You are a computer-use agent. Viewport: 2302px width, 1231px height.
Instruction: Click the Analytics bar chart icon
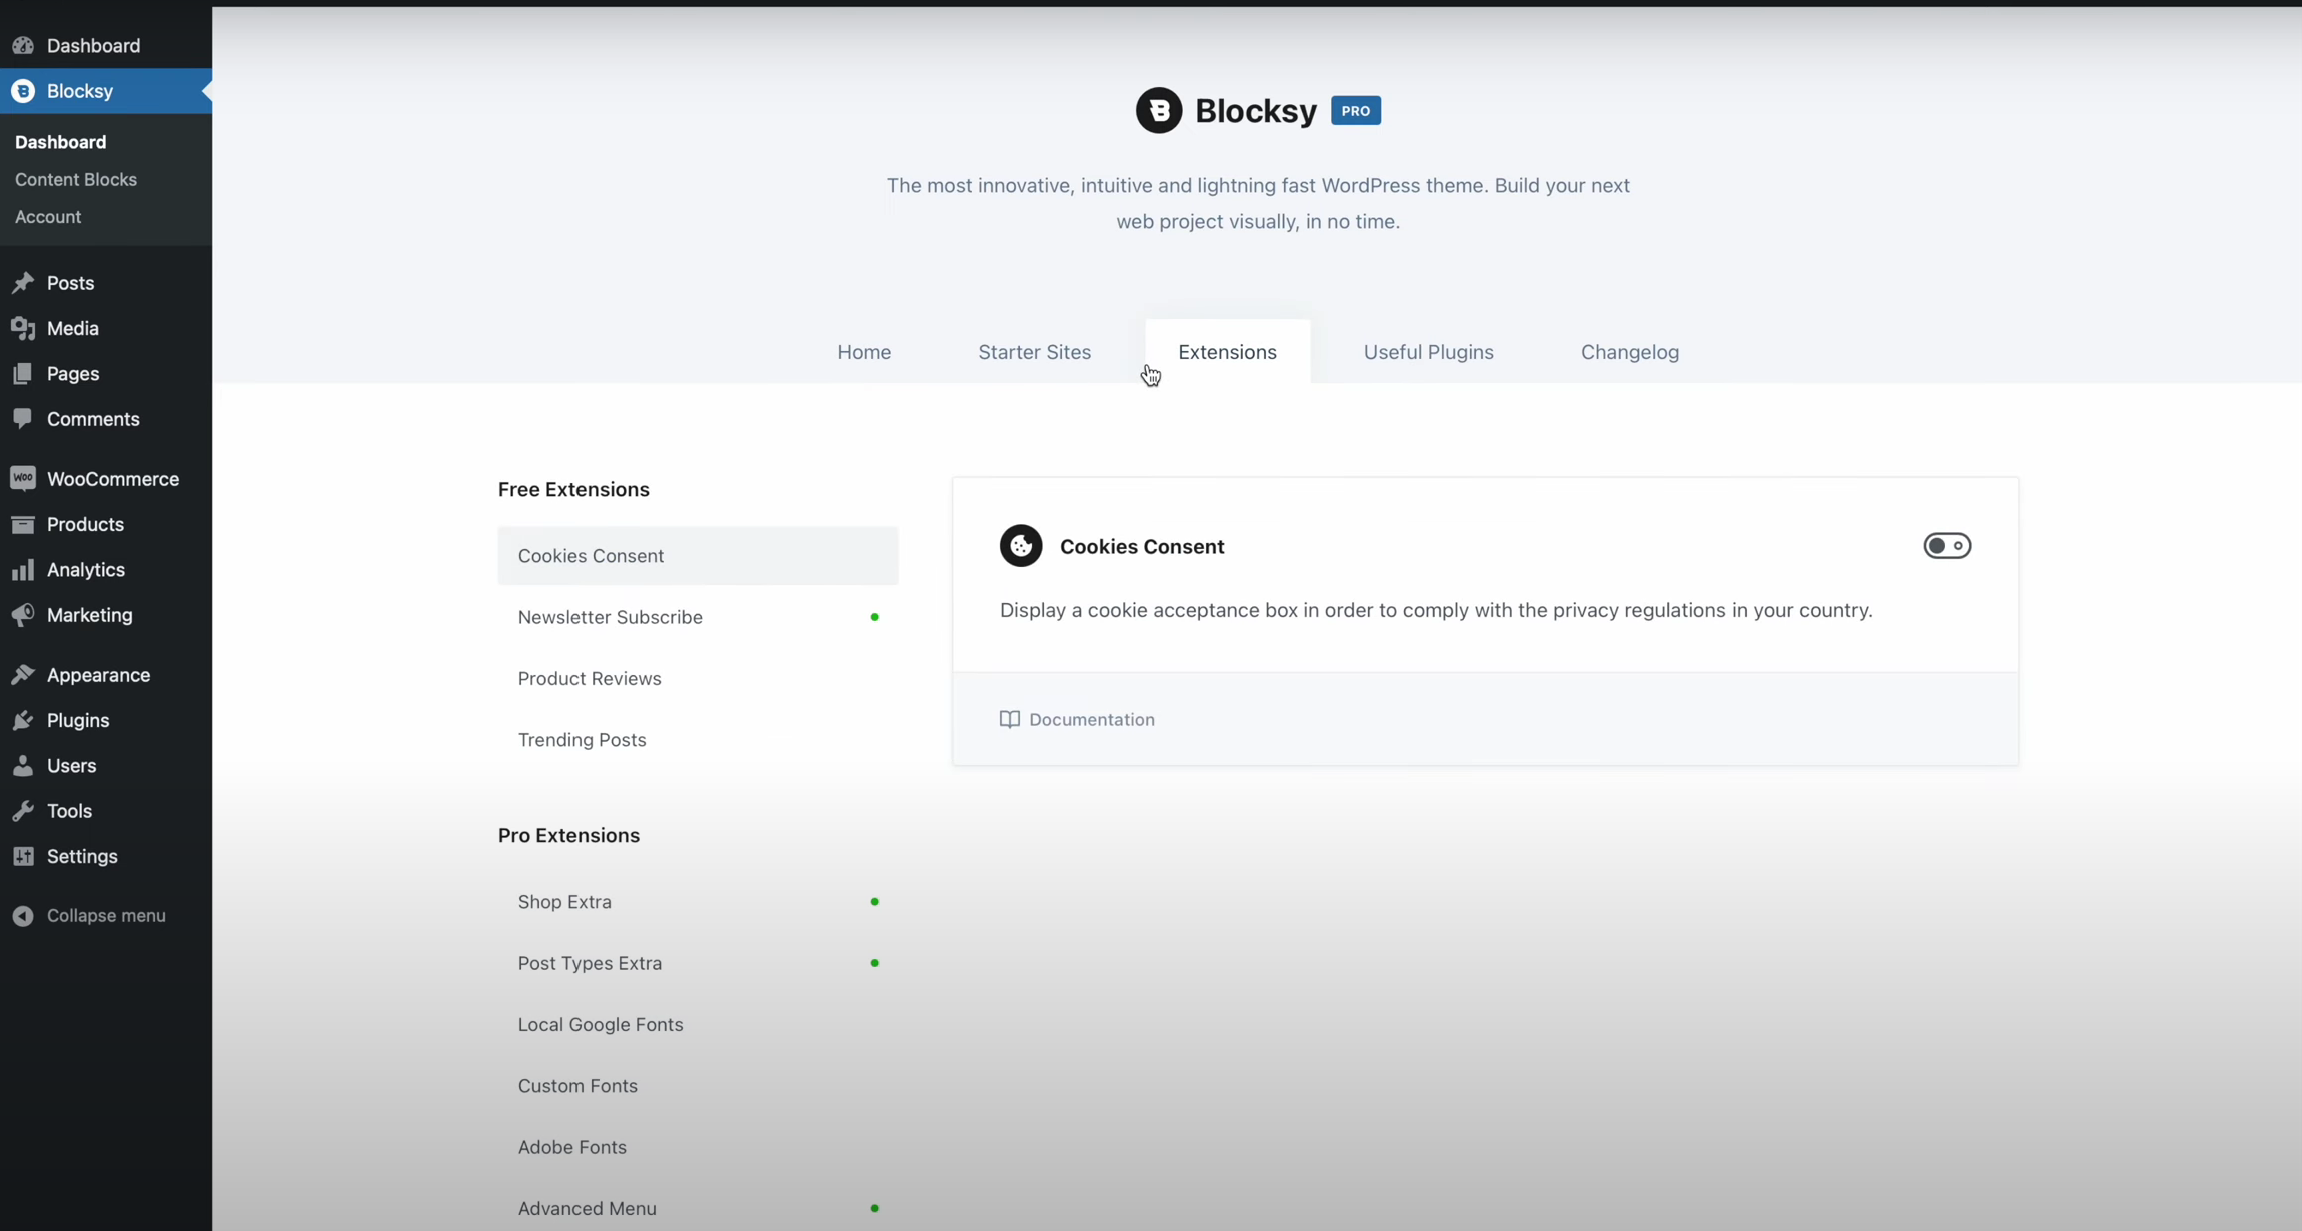tap(23, 570)
